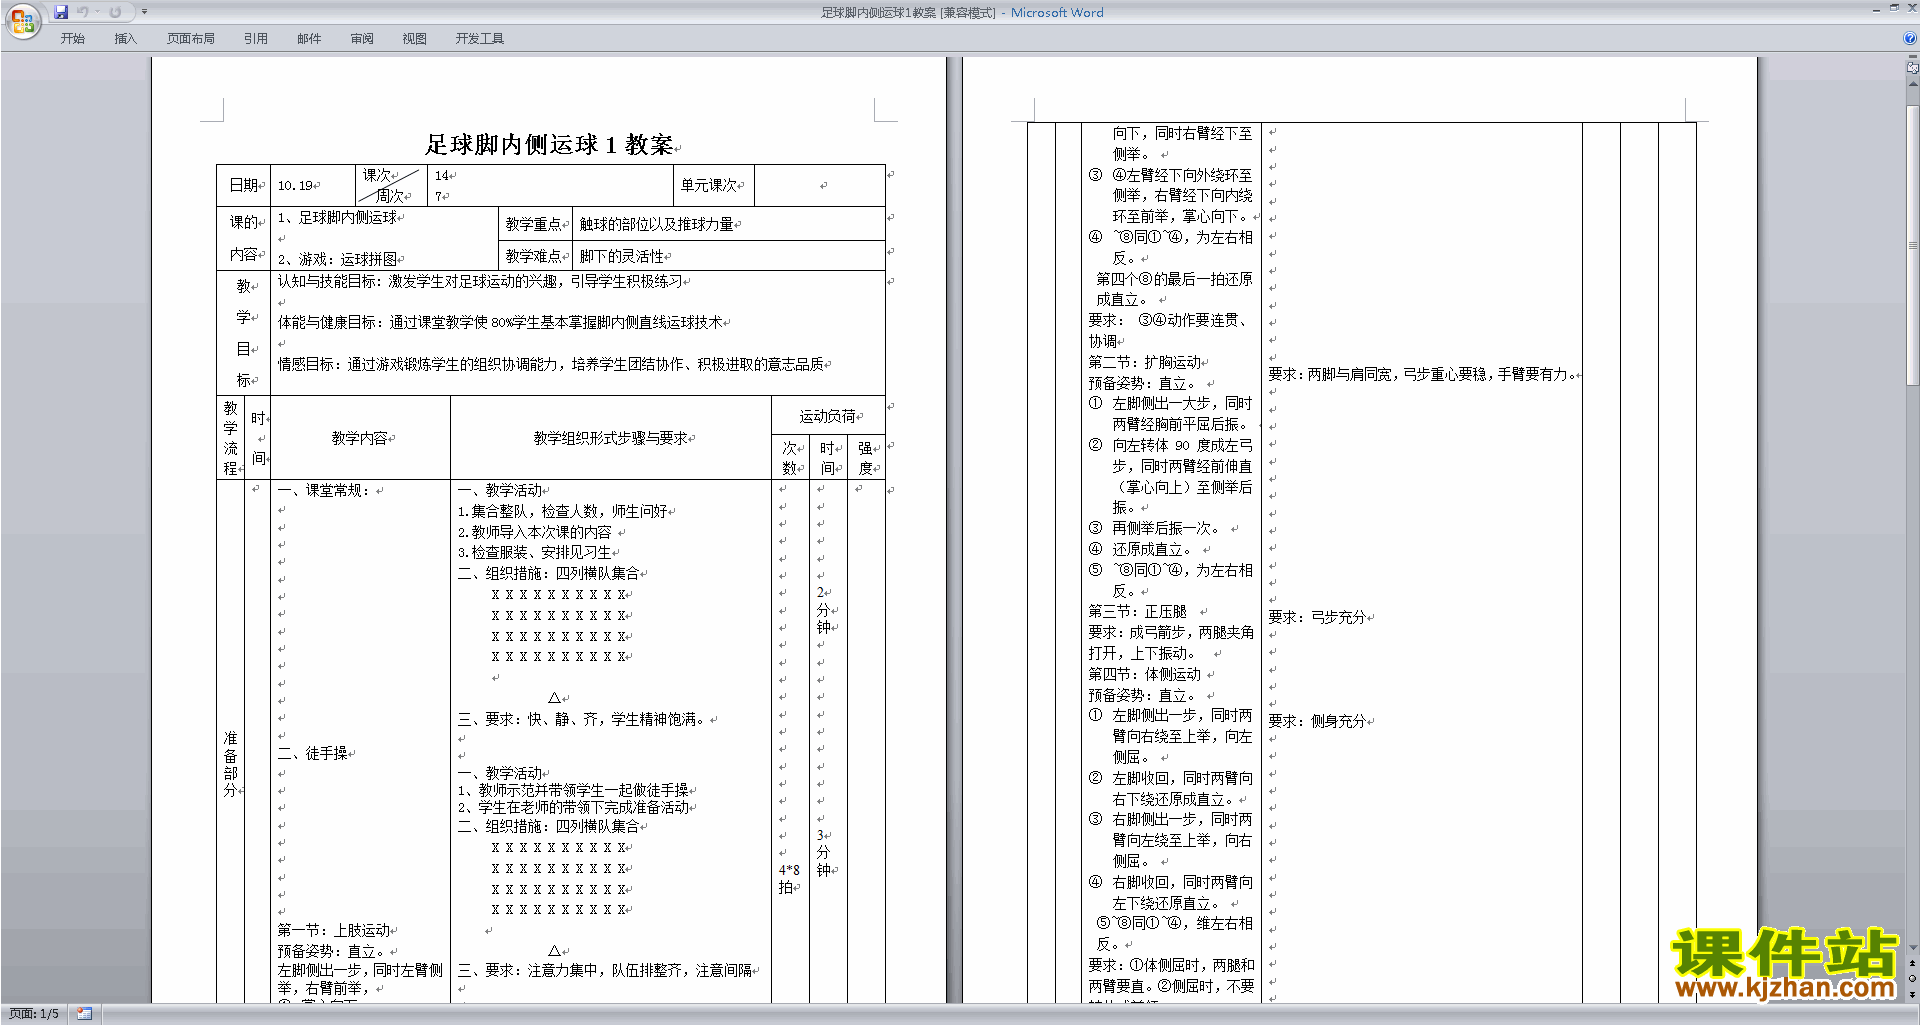The image size is (1920, 1025).
Task: Click the 教学重点 cell
Action: [x=534, y=224]
